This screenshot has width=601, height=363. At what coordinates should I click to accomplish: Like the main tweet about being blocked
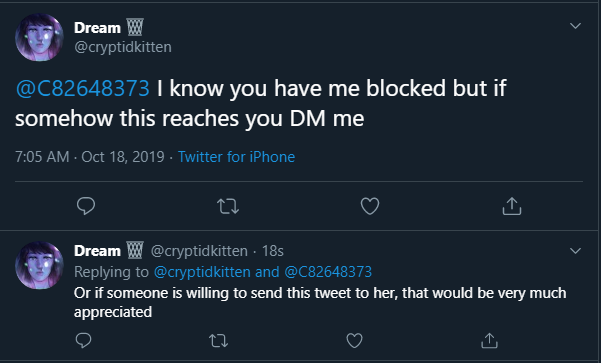click(x=370, y=206)
